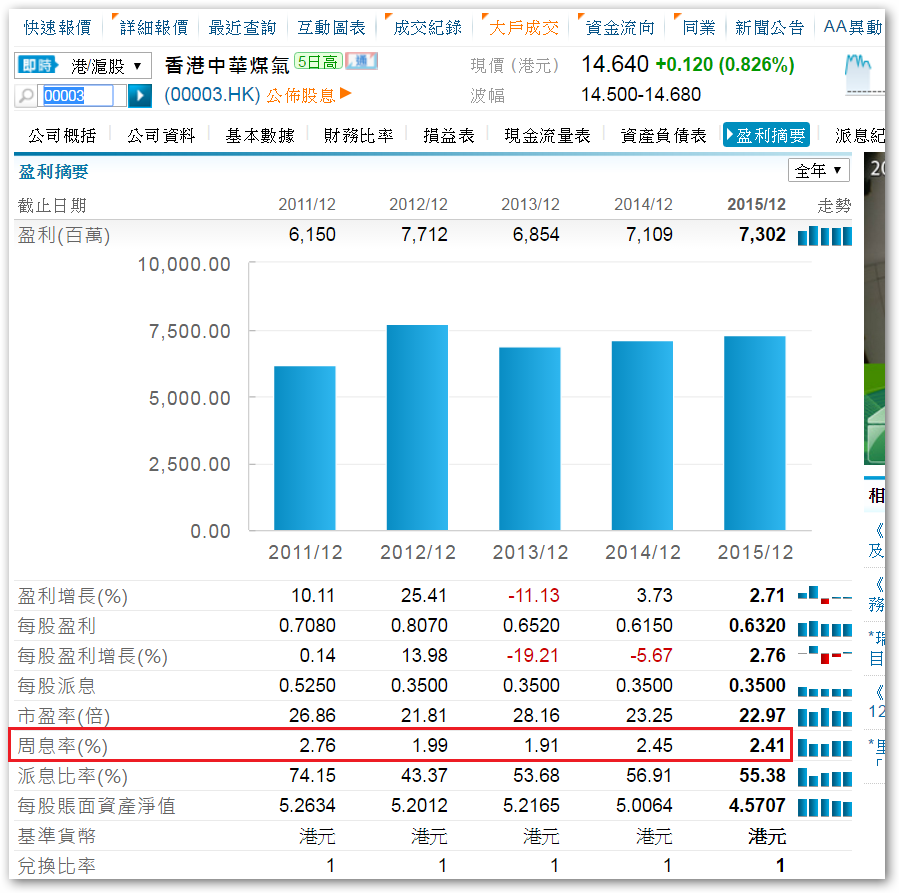Click the search magnifier icon
This screenshot has height=893, width=899.
[26, 96]
